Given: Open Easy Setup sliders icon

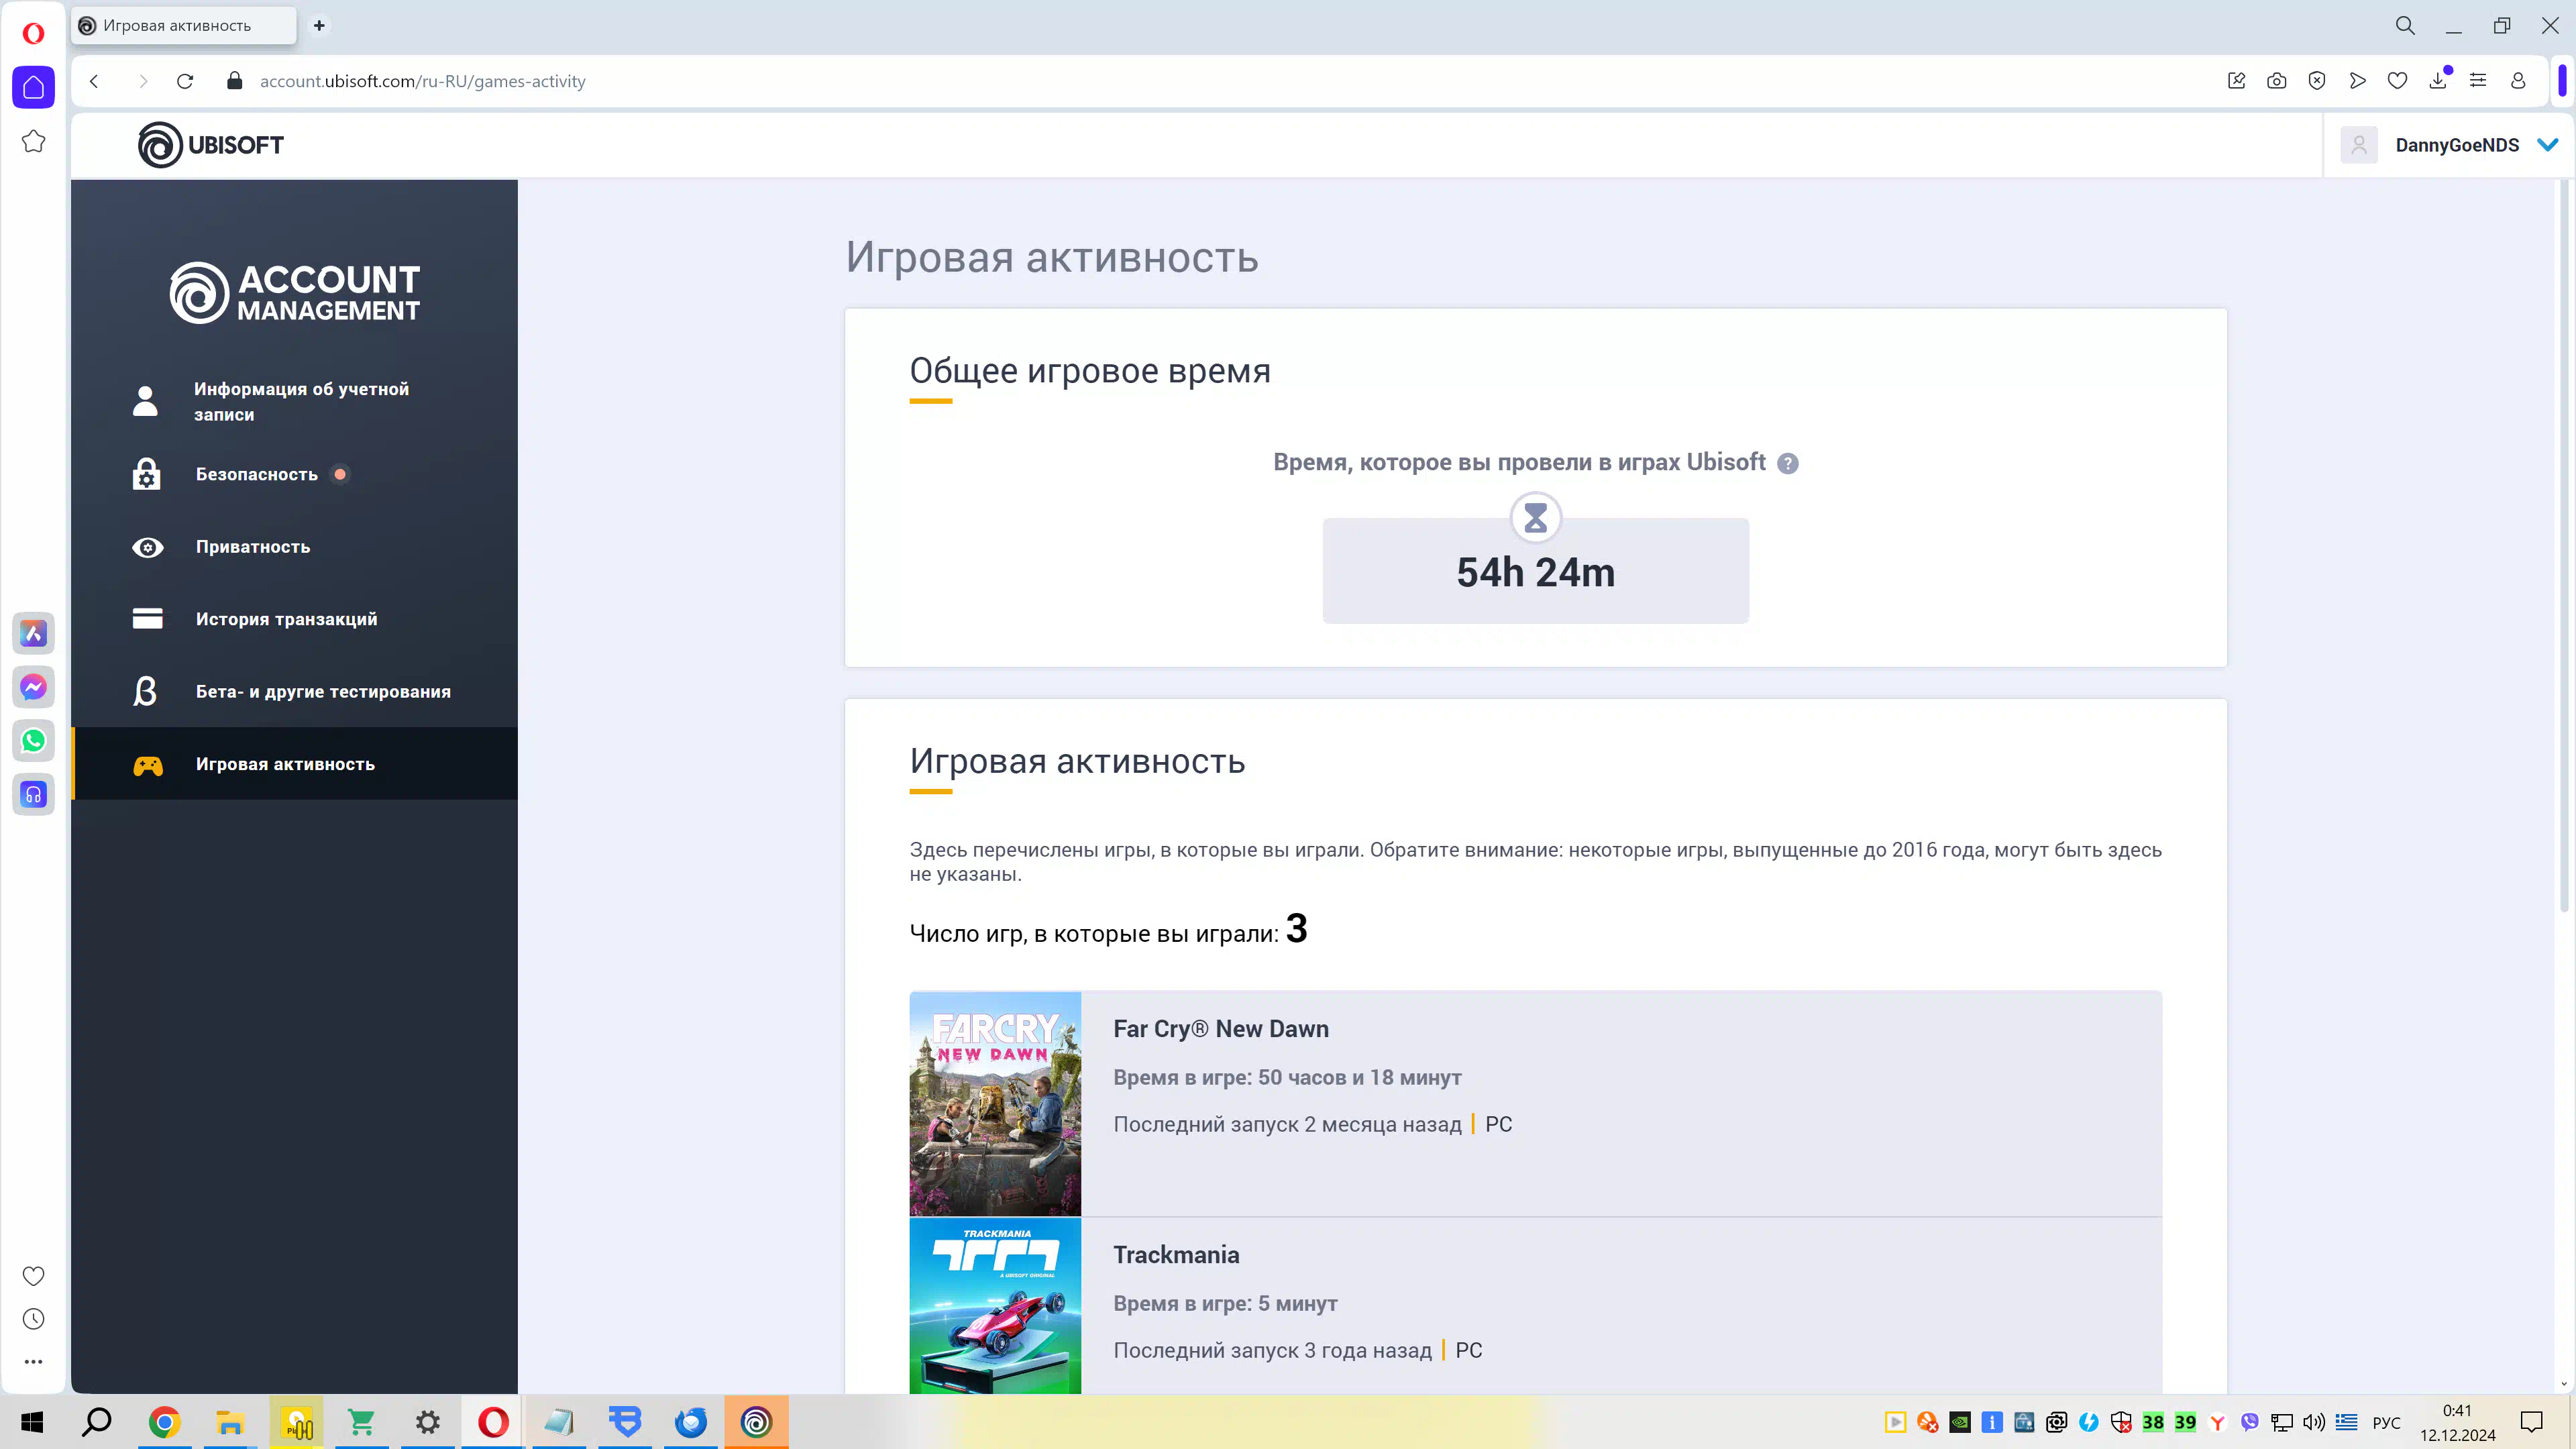Looking at the screenshot, I should coord(2478,81).
